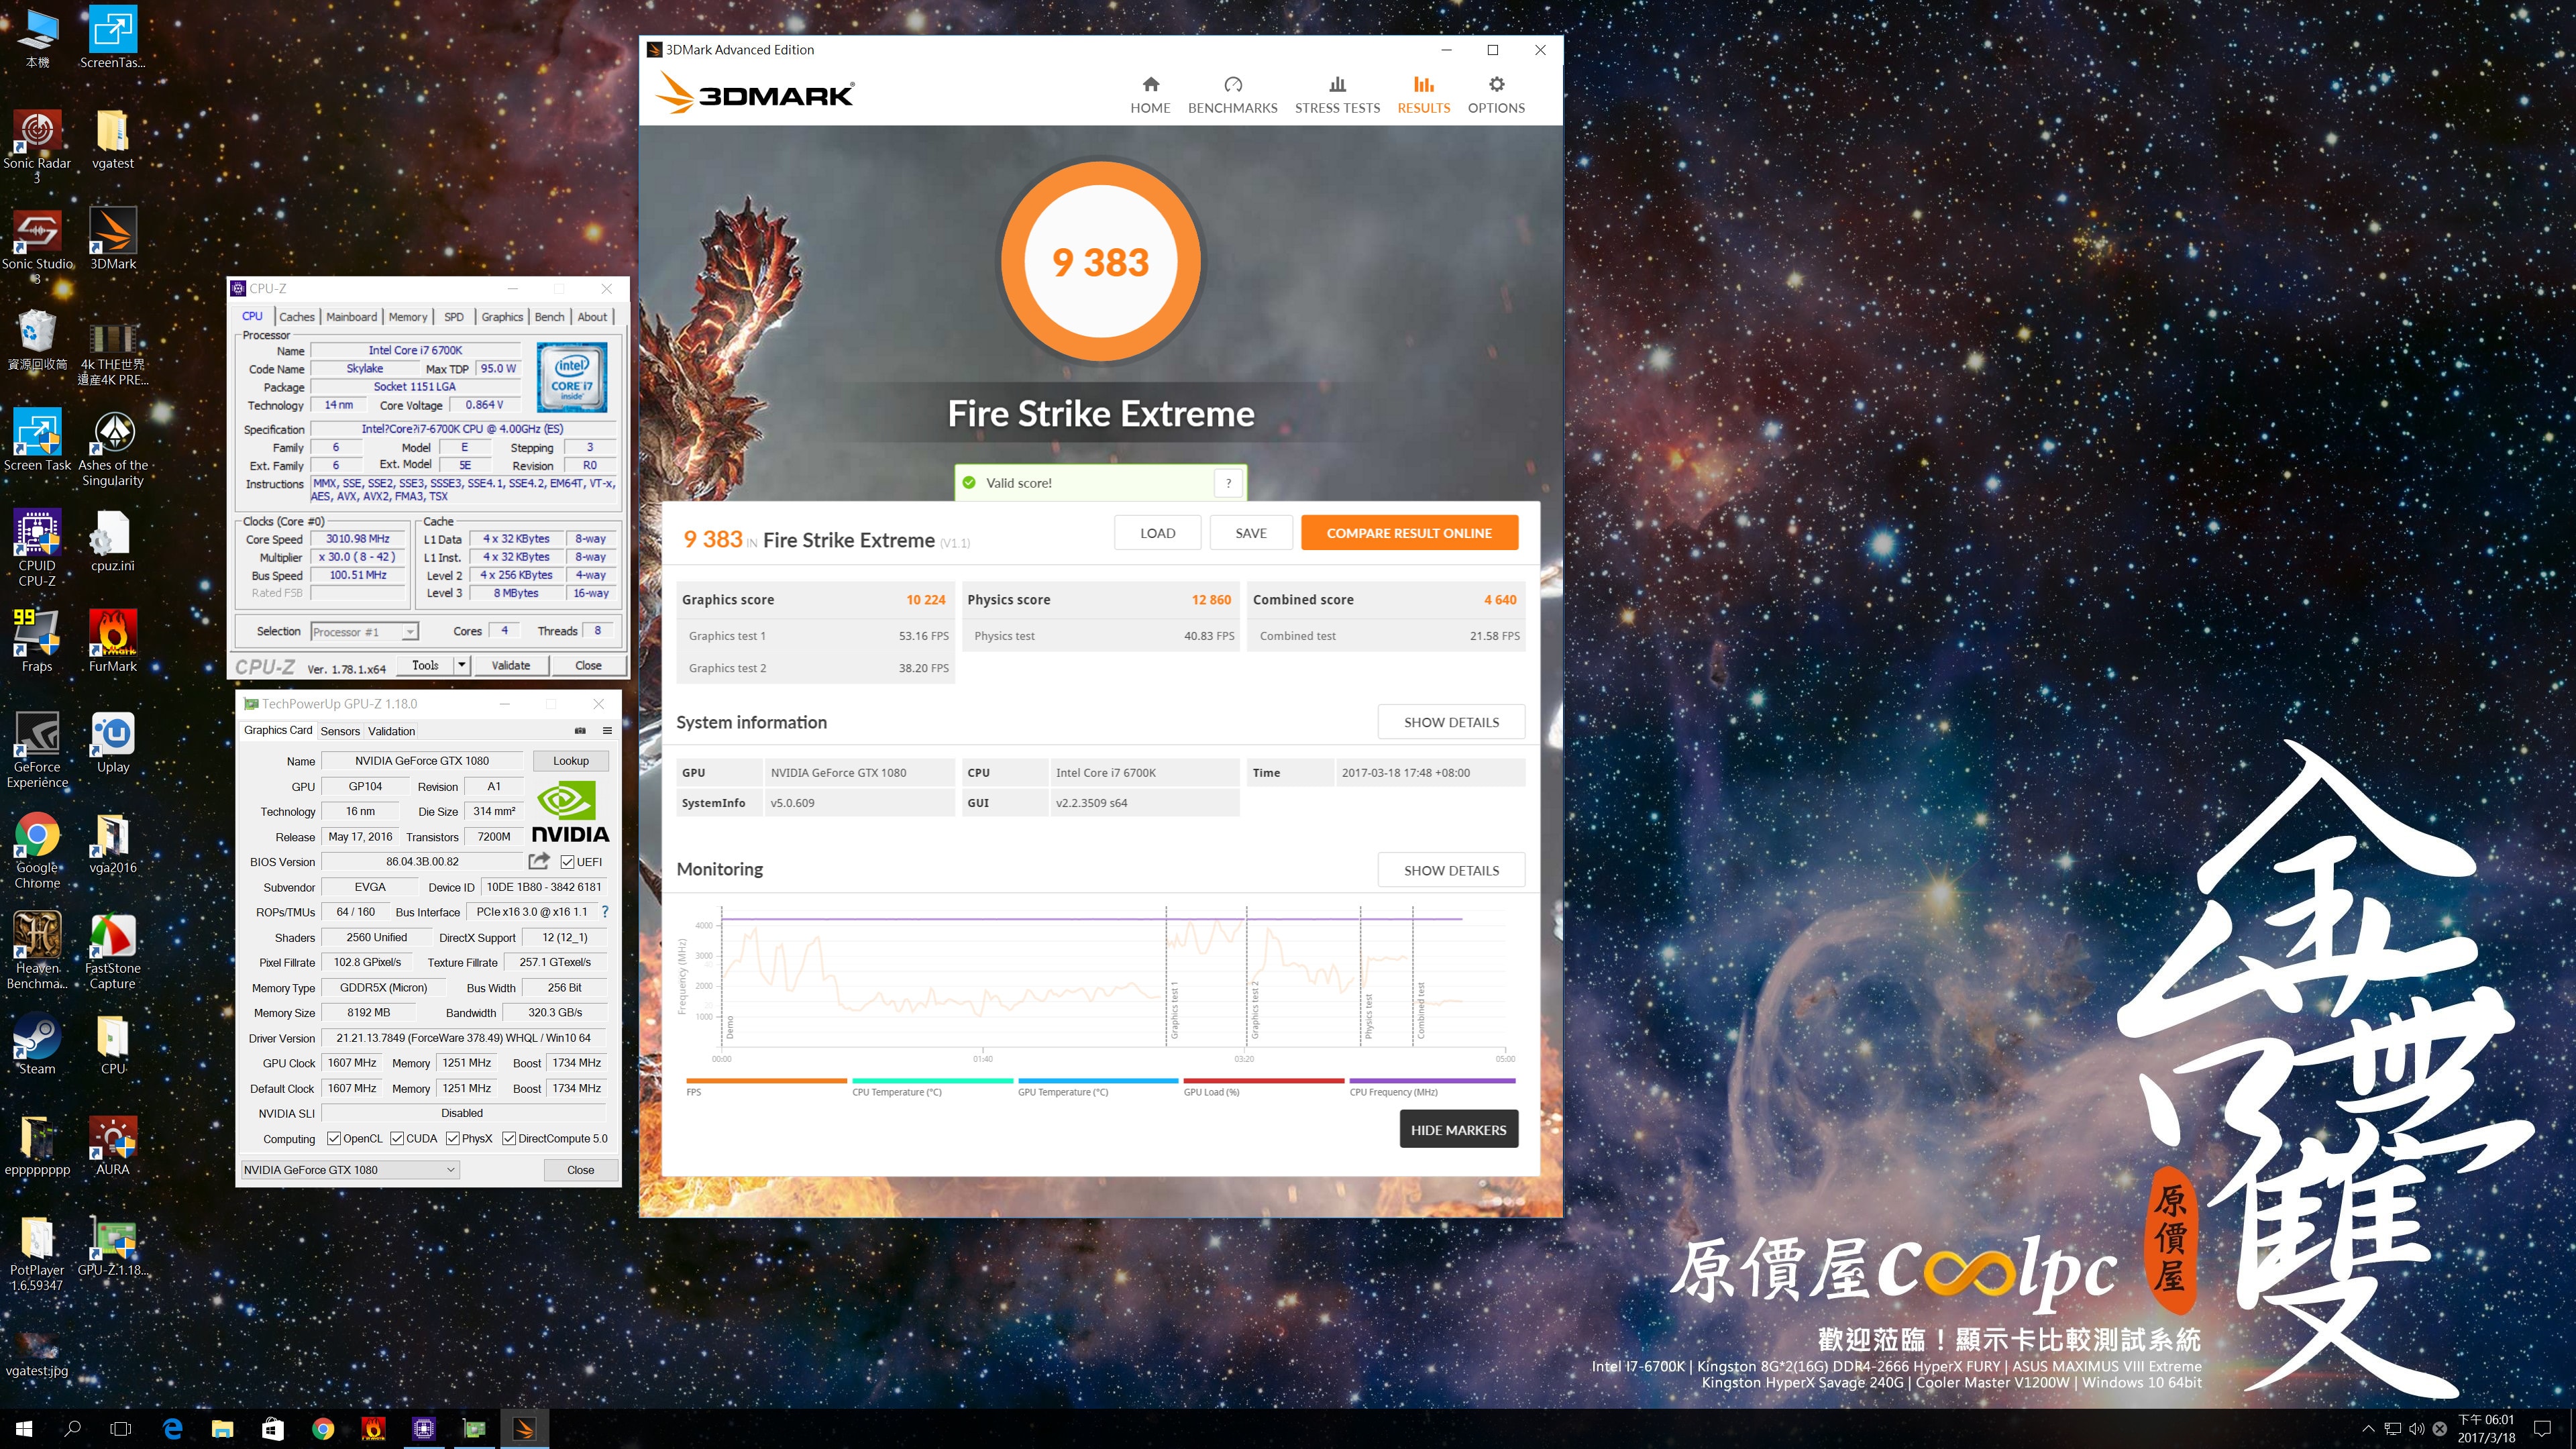Open Uplay desktop shortcut

click(113, 742)
